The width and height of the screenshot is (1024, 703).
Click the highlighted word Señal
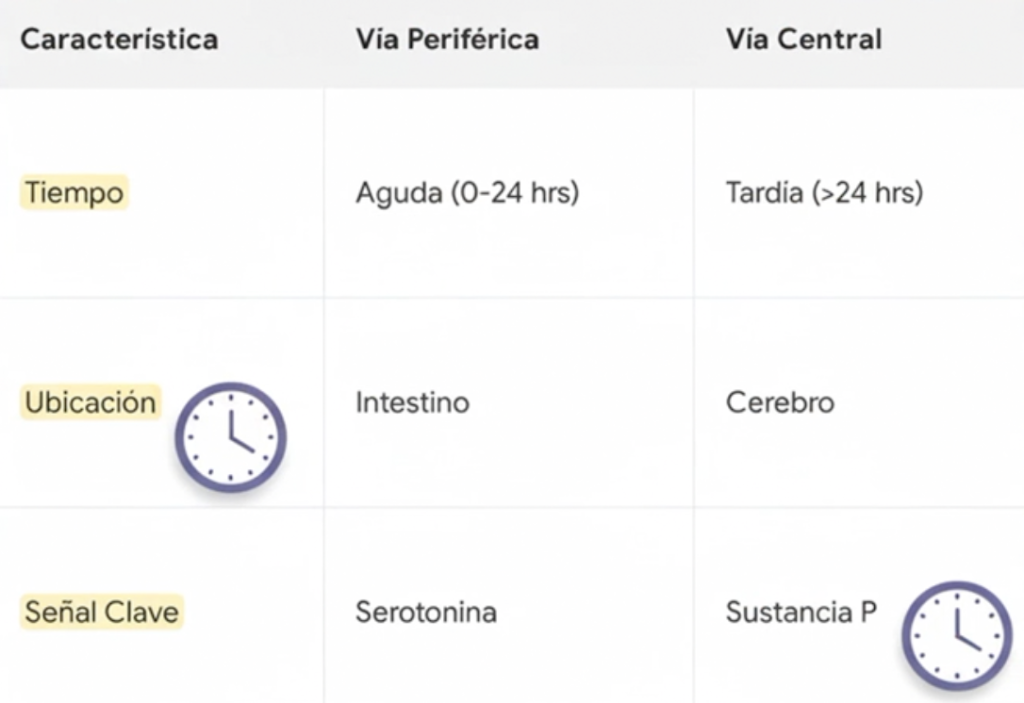pyautogui.click(x=59, y=612)
